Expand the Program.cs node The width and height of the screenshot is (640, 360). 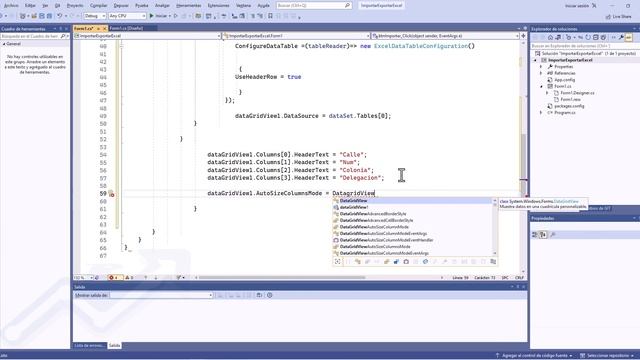(x=542, y=112)
